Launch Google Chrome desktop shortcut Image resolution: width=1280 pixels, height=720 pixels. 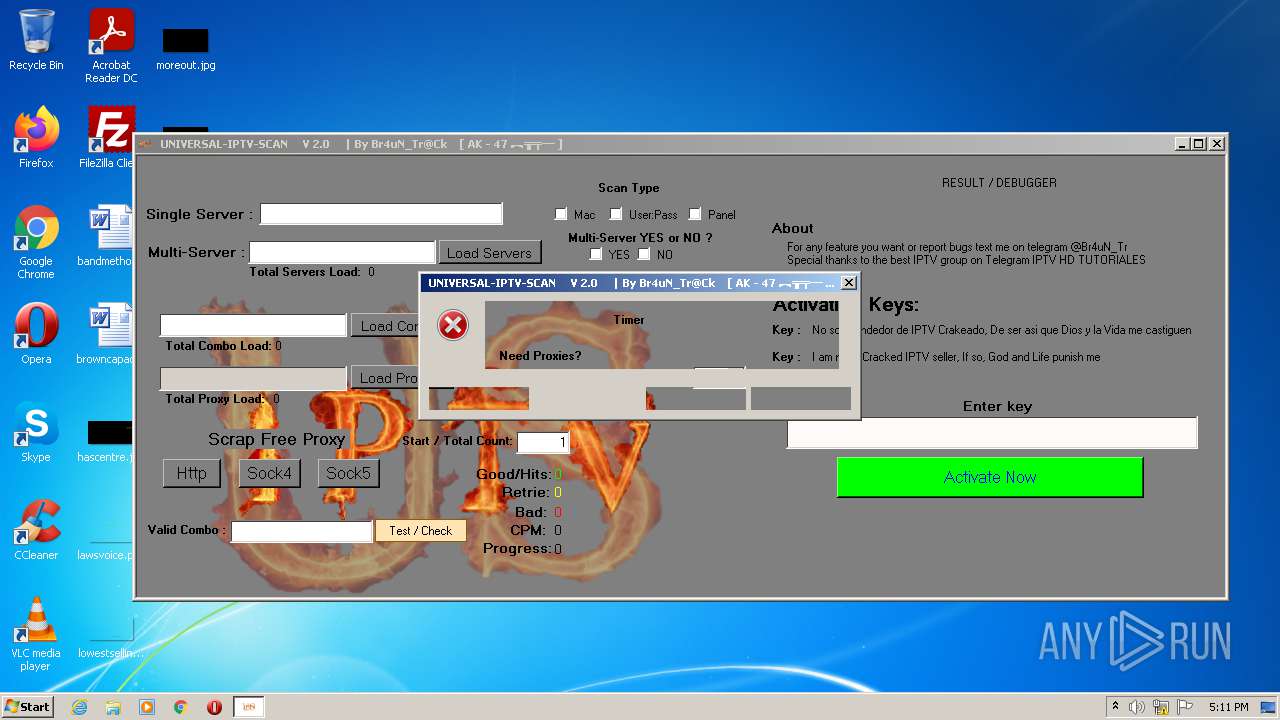(36, 241)
